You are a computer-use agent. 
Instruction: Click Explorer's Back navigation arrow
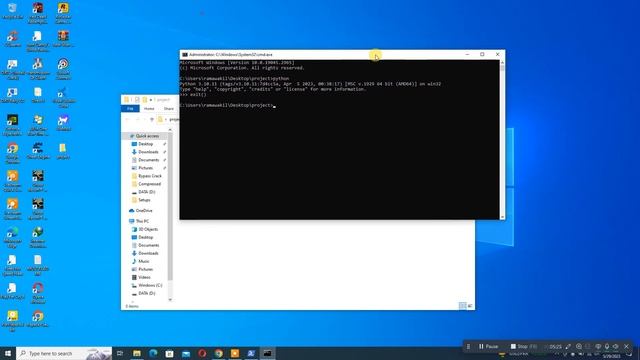[x=127, y=120]
